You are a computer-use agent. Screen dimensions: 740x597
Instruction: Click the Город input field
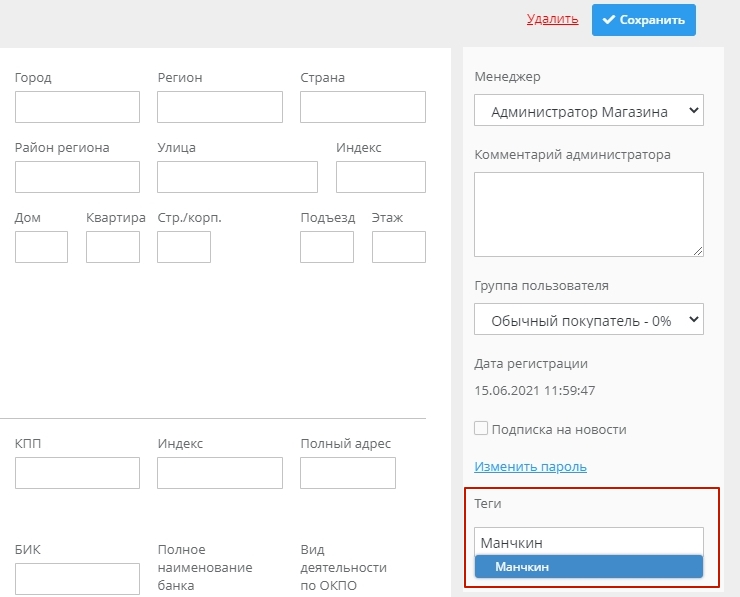pyautogui.click(x=77, y=107)
